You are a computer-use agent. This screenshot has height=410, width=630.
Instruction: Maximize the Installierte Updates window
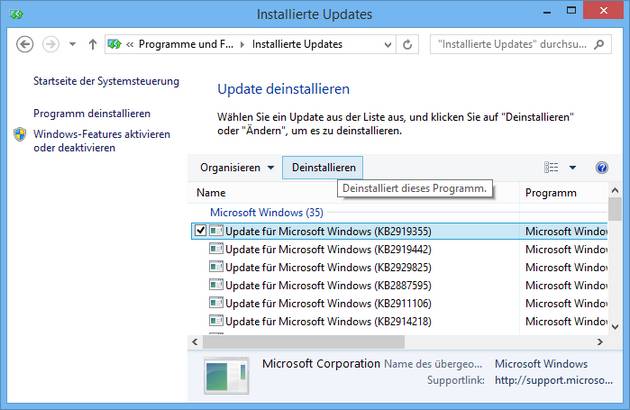coord(571,11)
